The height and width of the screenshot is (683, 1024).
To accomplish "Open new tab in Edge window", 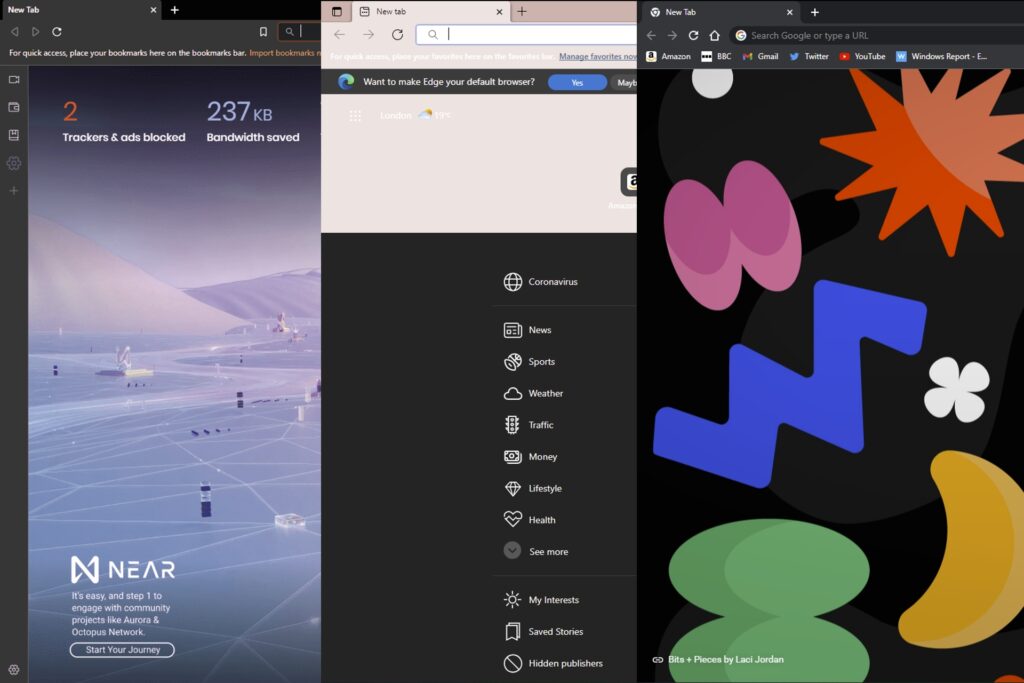I will (x=522, y=11).
